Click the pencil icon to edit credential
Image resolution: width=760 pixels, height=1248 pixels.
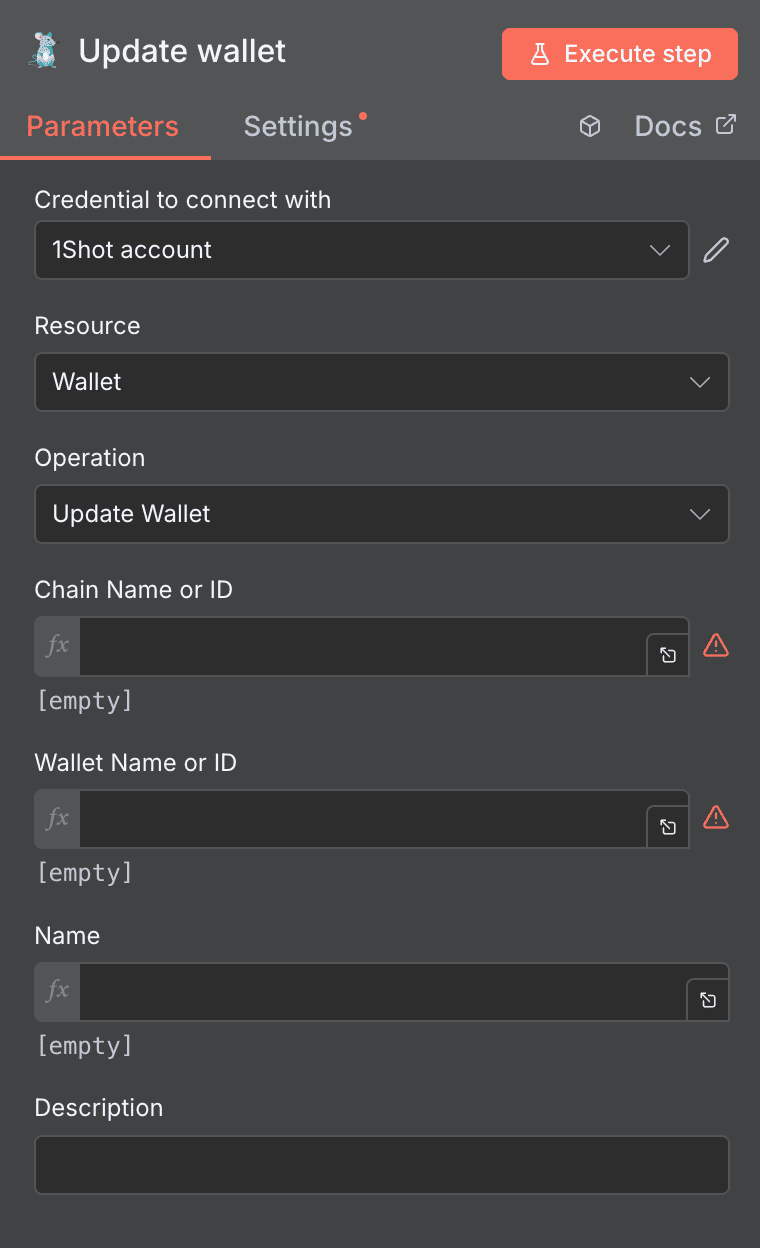click(x=716, y=249)
